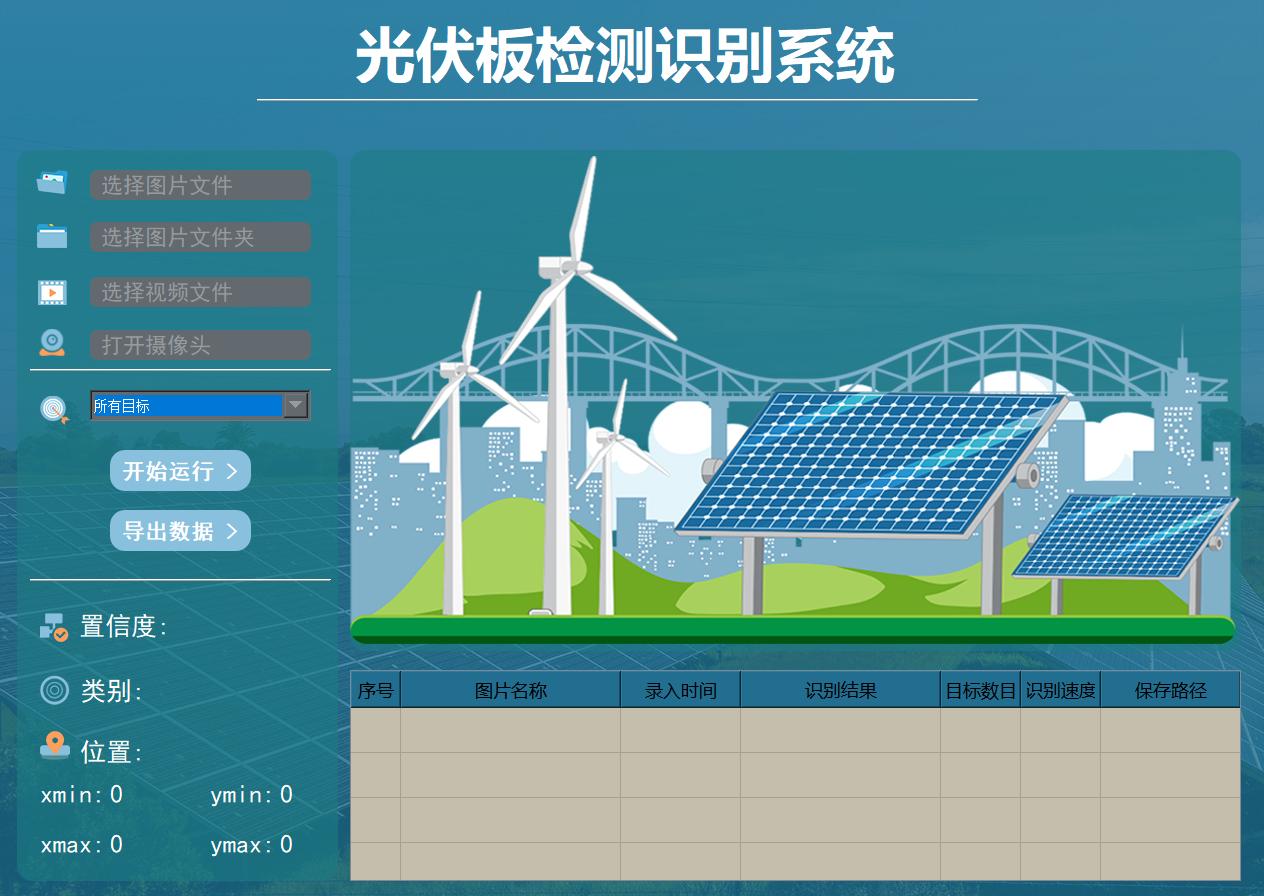The image size is (1264, 896).
Task: Click the xmax value readout
Action: click(116, 845)
